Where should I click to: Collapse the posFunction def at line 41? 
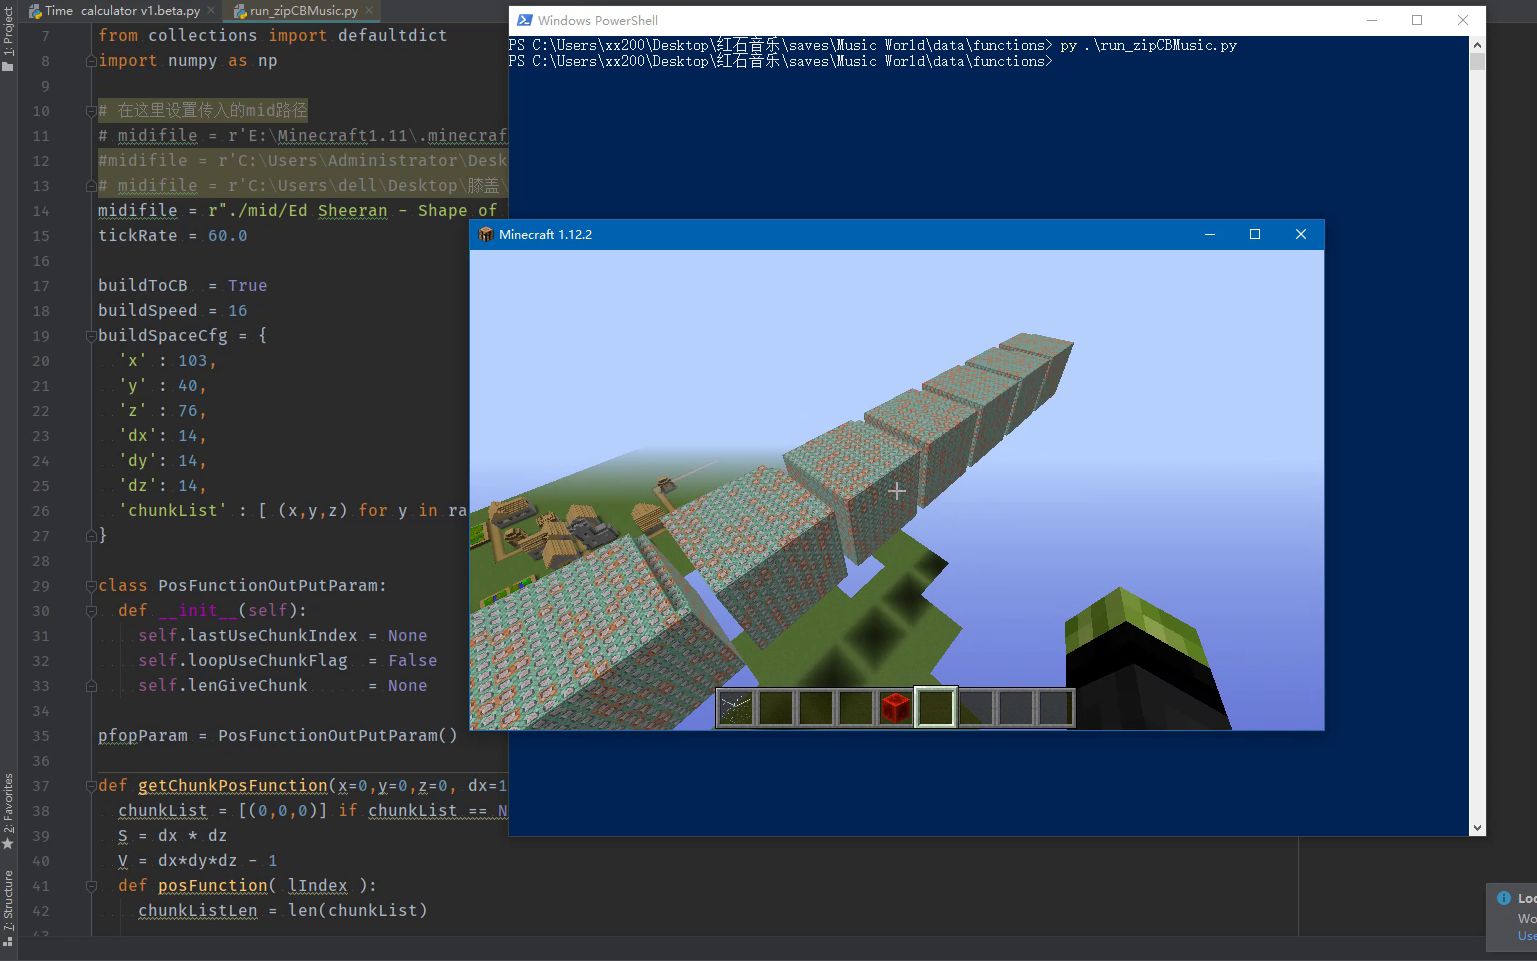[x=91, y=886]
